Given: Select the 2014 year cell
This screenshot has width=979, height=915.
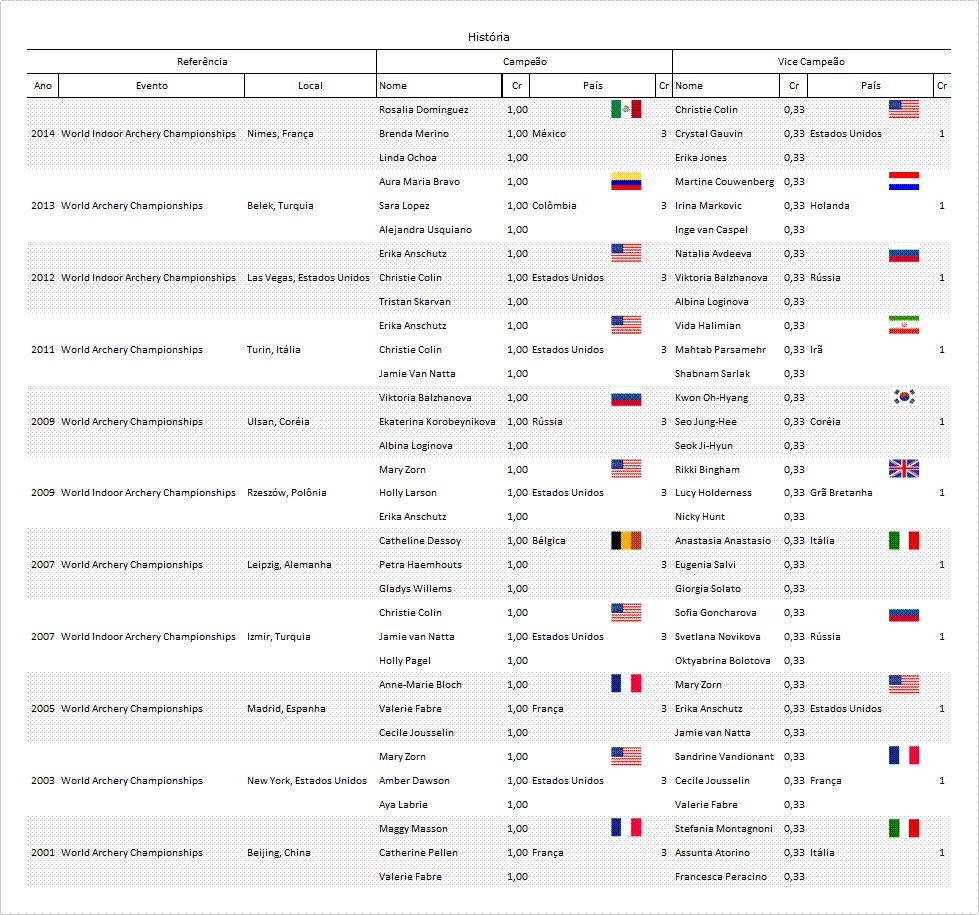Looking at the screenshot, I should pyautogui.click(x=43, y=134).
